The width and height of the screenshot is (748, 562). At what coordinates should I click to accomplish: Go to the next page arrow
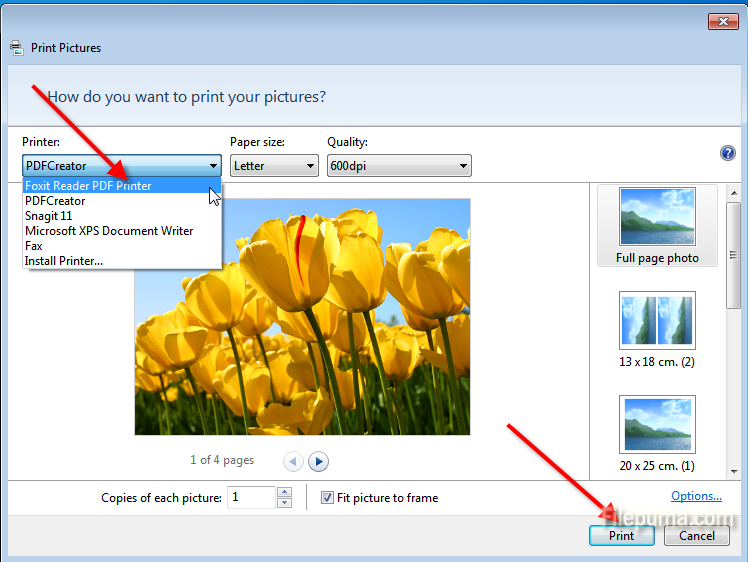point(319,461)
